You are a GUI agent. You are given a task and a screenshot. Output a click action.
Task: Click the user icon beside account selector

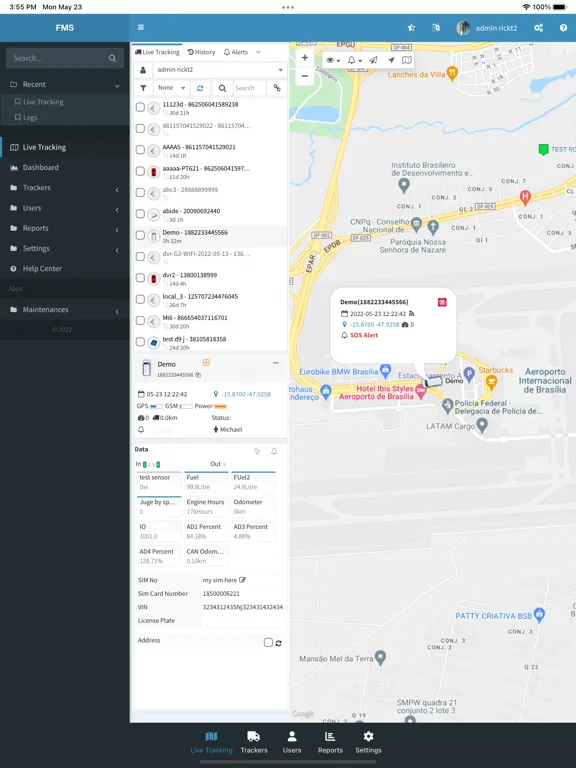coord(143,70)
